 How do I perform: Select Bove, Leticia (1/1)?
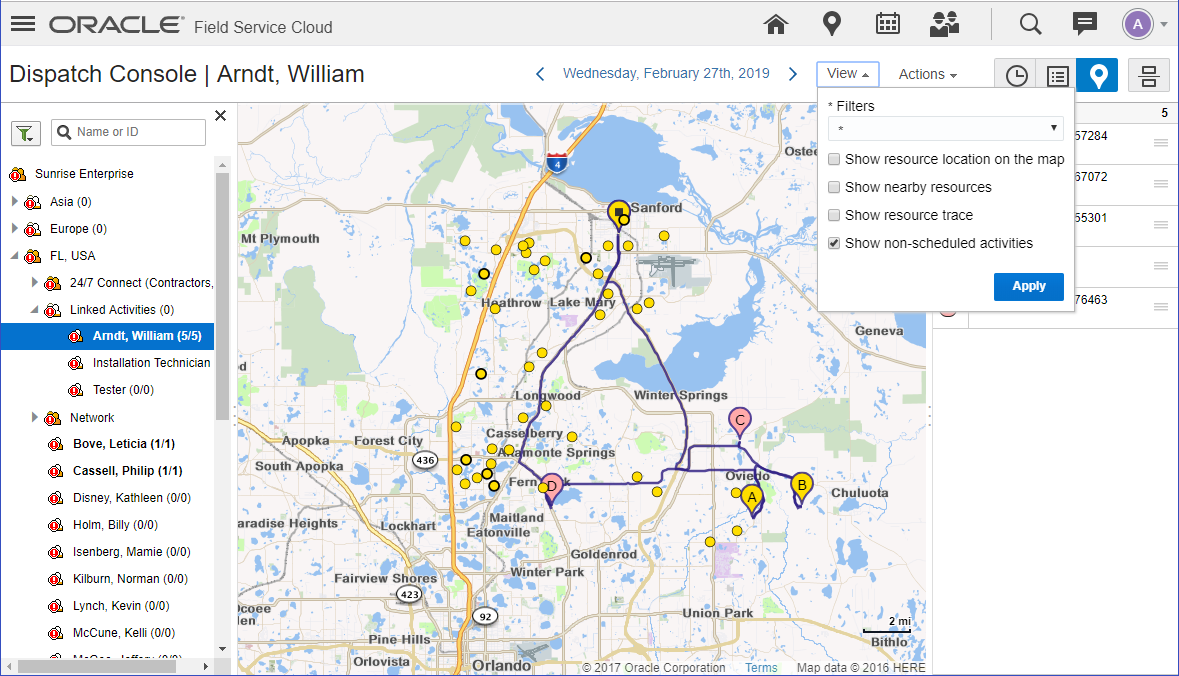[124, 444]
